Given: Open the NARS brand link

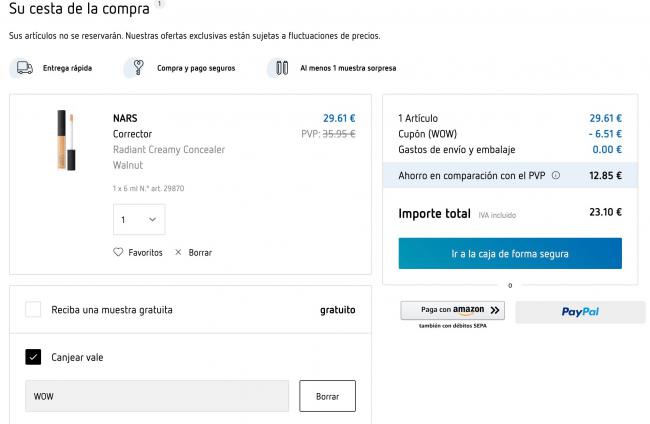Looking at the screenshot, I should (x=125, y=118).
